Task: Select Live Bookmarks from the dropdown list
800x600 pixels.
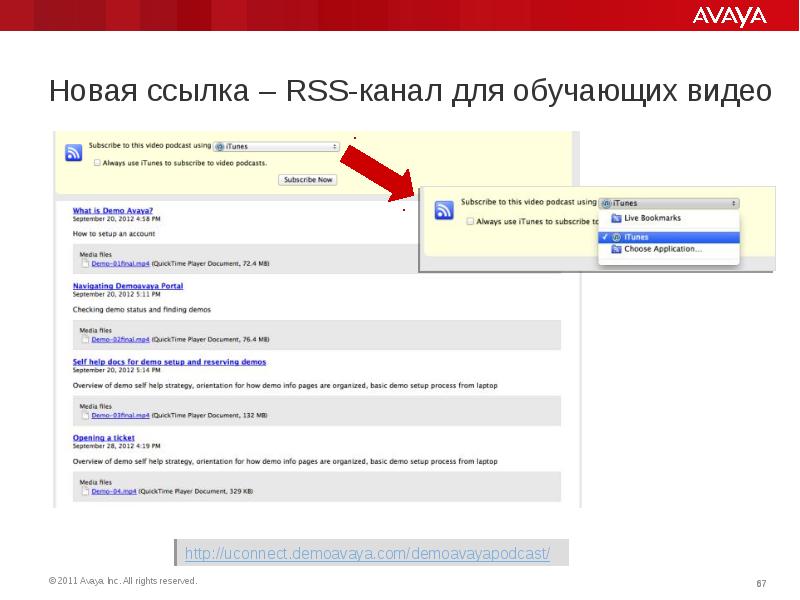Action: click(652, 217)
